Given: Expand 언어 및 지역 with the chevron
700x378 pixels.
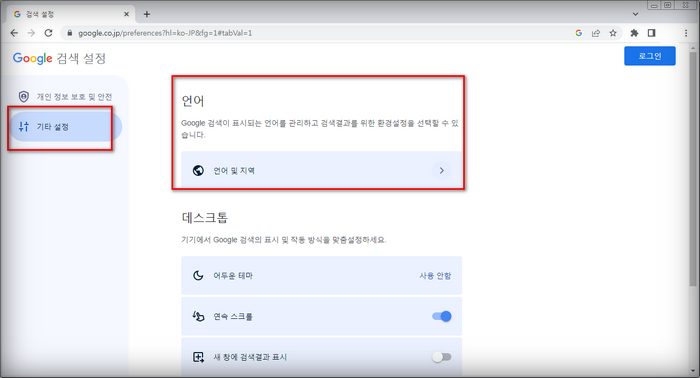Looking at the screenshot, I should (x=442, y=170).
